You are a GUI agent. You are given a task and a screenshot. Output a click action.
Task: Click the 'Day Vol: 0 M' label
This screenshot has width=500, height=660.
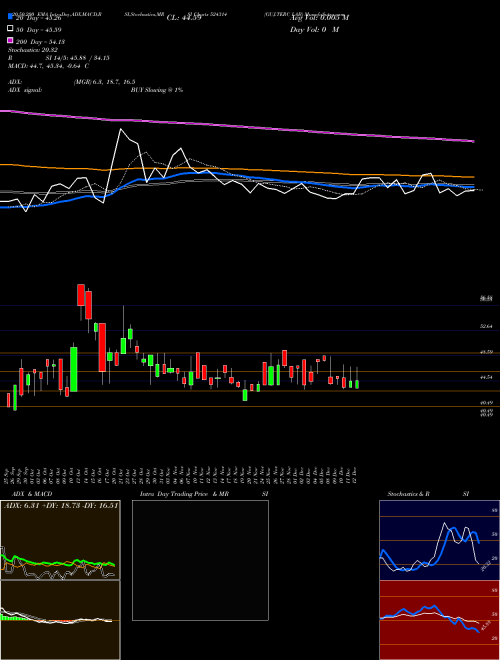point(314,29)
